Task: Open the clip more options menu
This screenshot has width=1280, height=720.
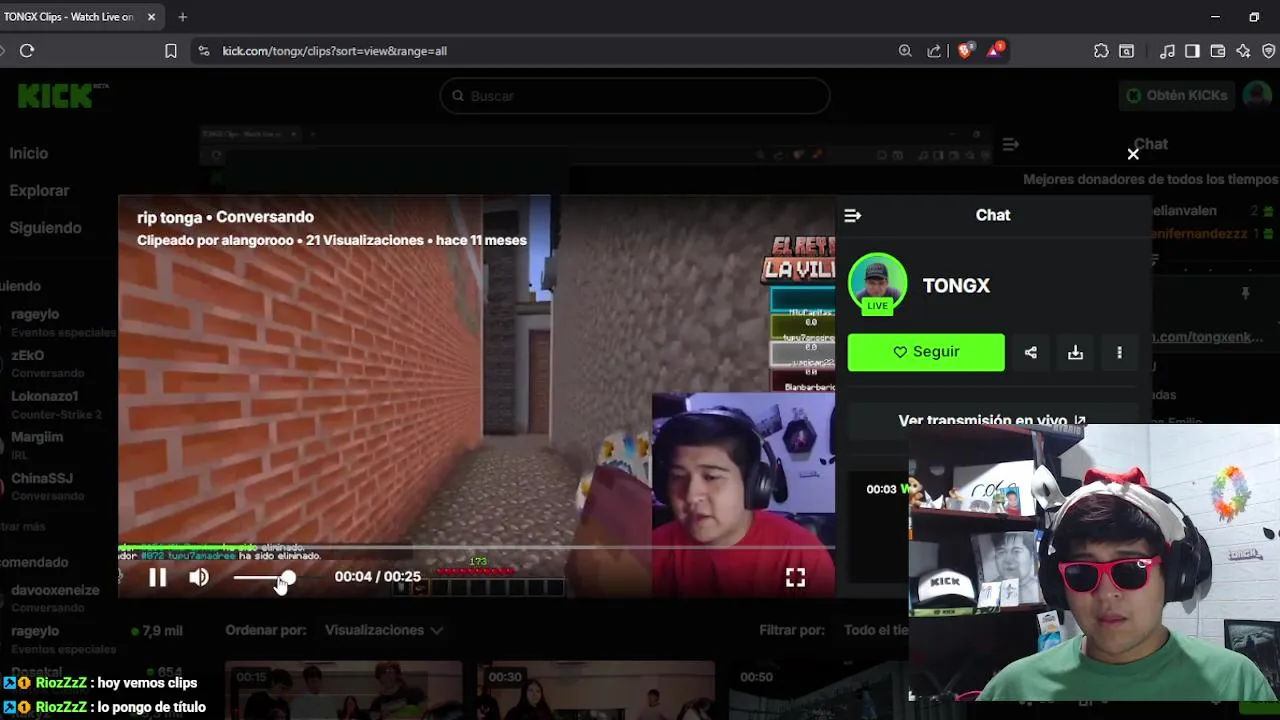Action: pos(1119,352)
